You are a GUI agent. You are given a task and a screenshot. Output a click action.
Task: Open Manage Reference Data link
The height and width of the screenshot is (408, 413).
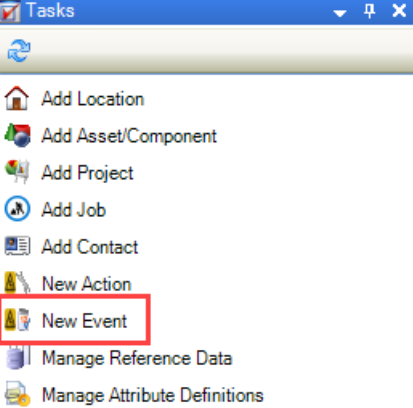click(x=137, y=358)
